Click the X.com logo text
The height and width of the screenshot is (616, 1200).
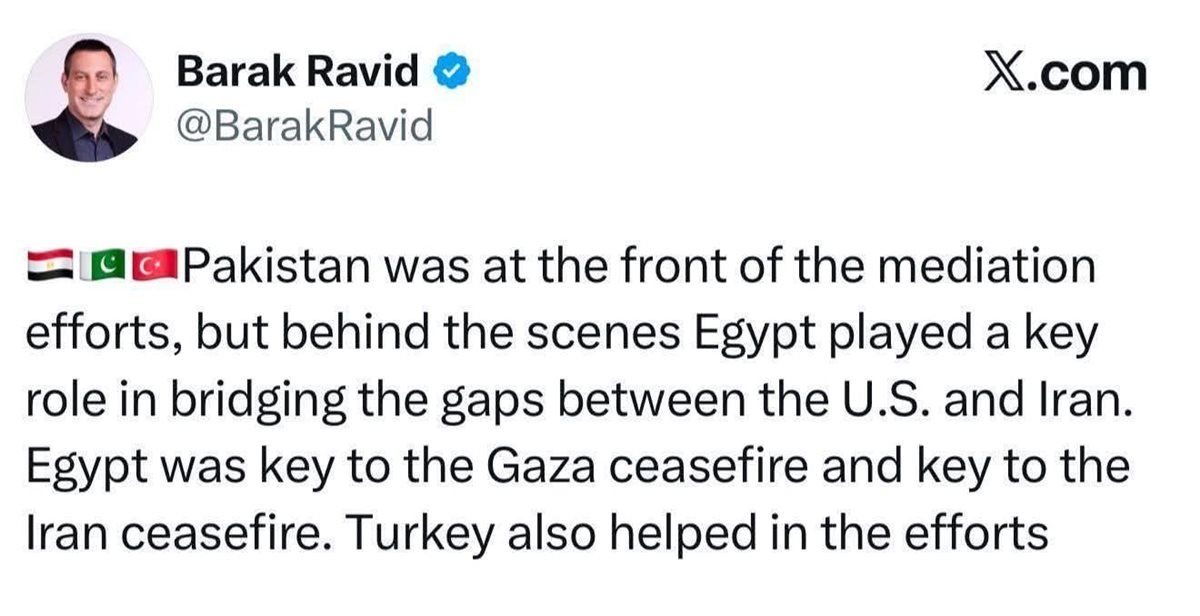[1064, 73]
